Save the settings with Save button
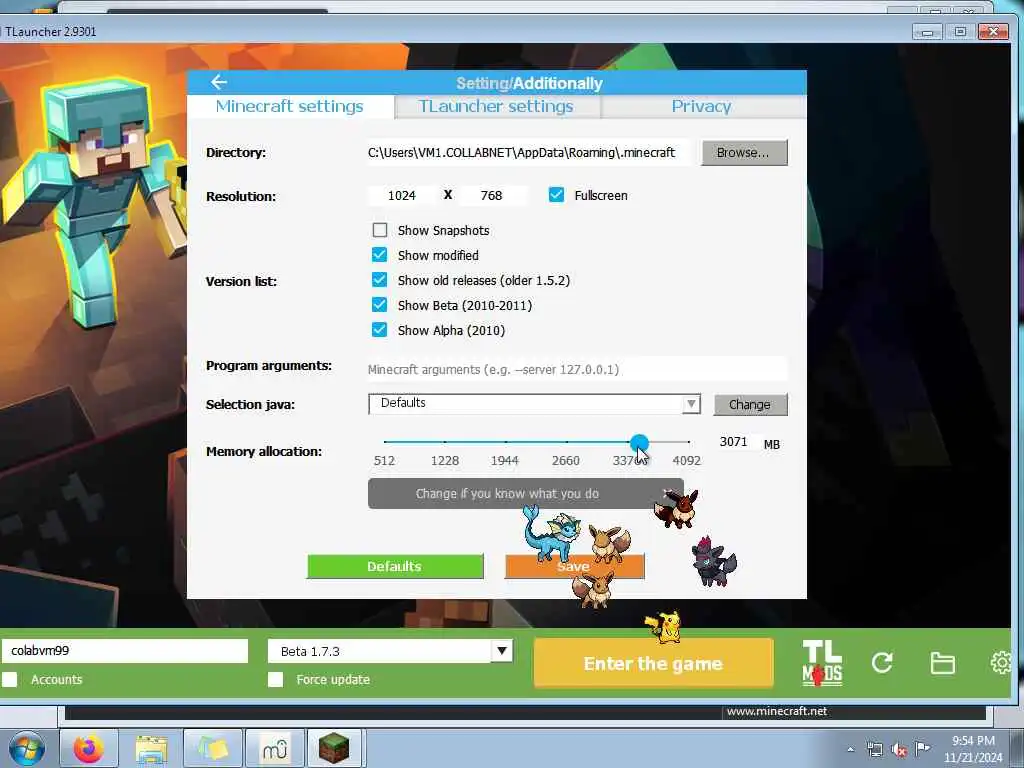1024x768 pixels. [574, 566]
